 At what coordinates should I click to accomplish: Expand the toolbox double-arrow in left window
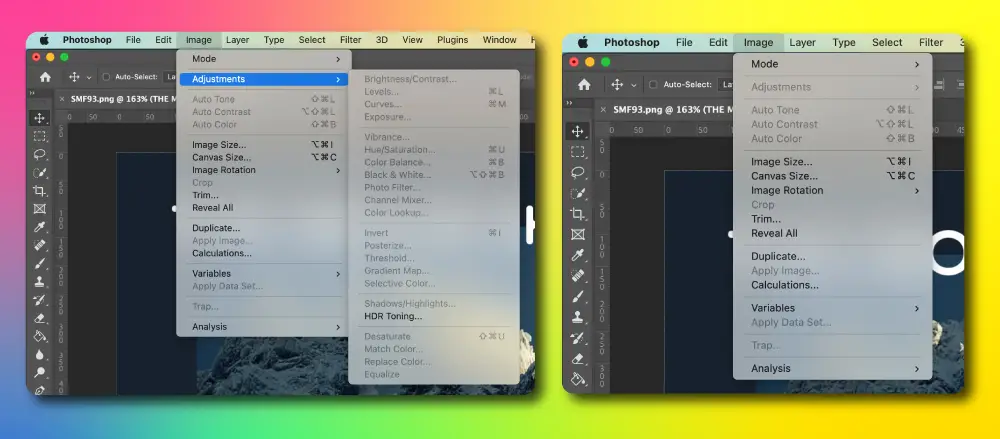[32, 93]
